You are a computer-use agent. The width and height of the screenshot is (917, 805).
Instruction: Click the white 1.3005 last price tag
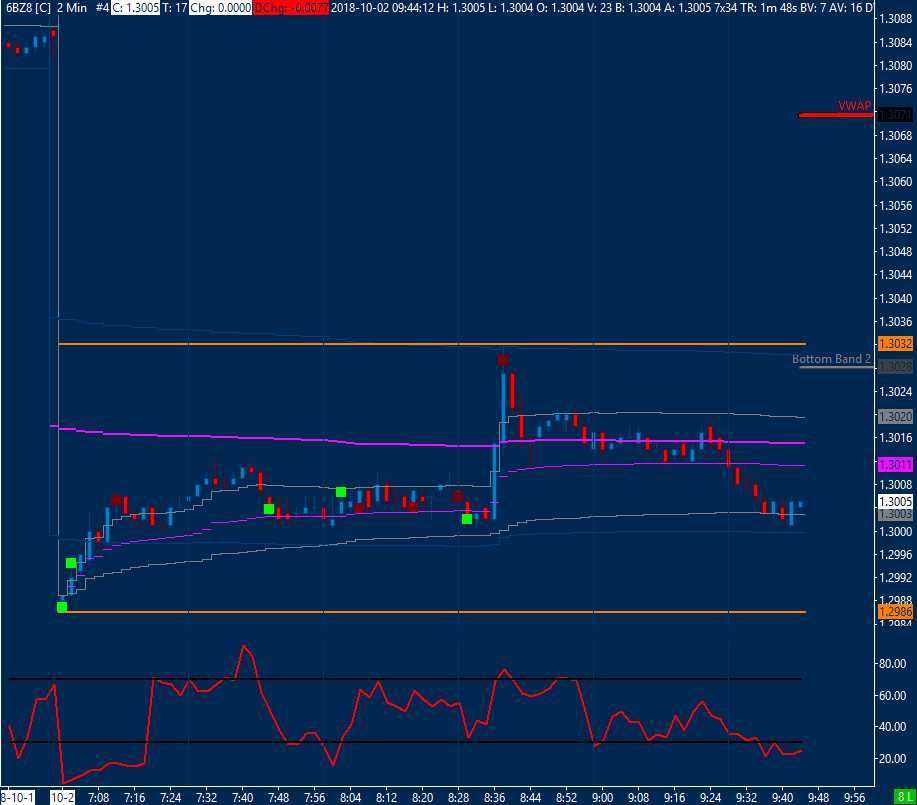click(895, 501)
